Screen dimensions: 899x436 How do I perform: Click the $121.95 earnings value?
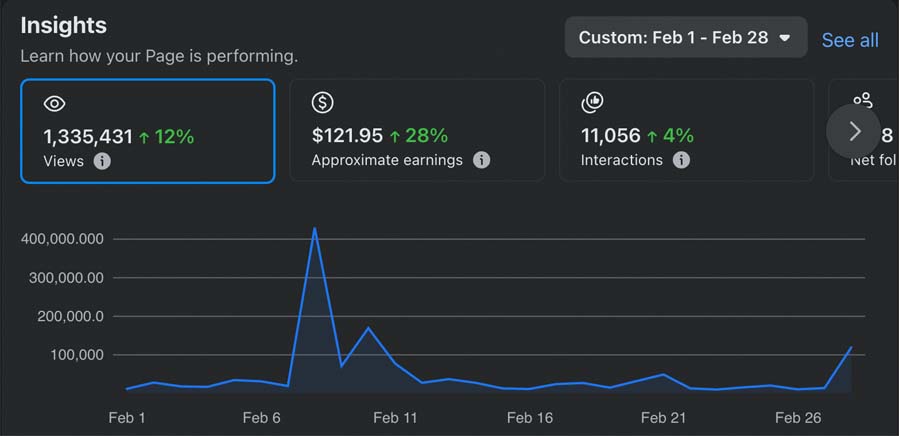tap(347, 135)
